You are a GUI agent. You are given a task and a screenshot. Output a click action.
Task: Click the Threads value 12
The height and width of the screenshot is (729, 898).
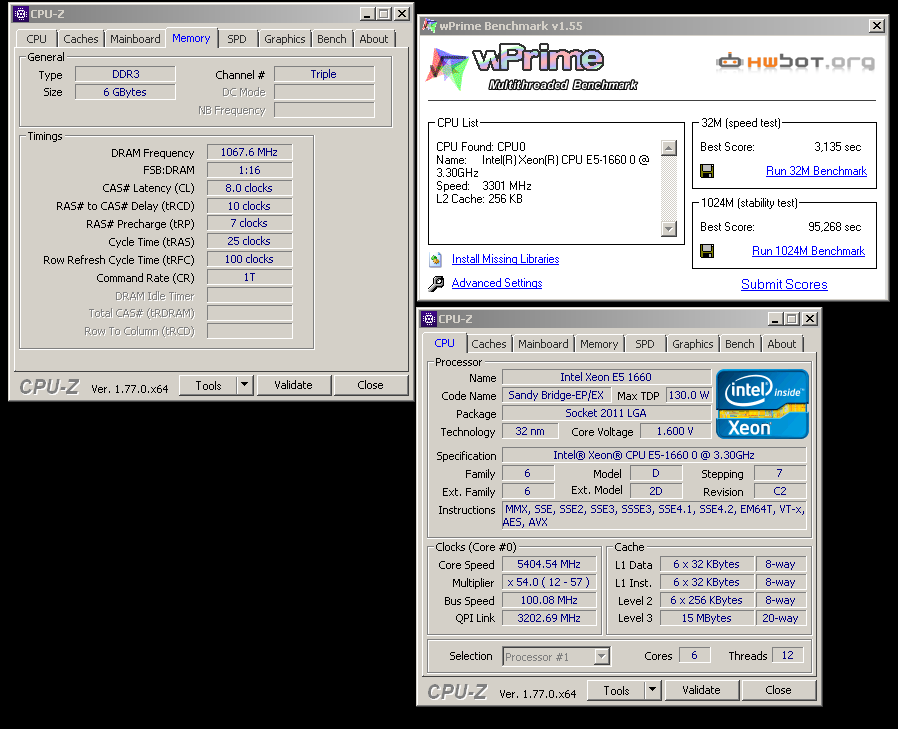tap(787, 655)
